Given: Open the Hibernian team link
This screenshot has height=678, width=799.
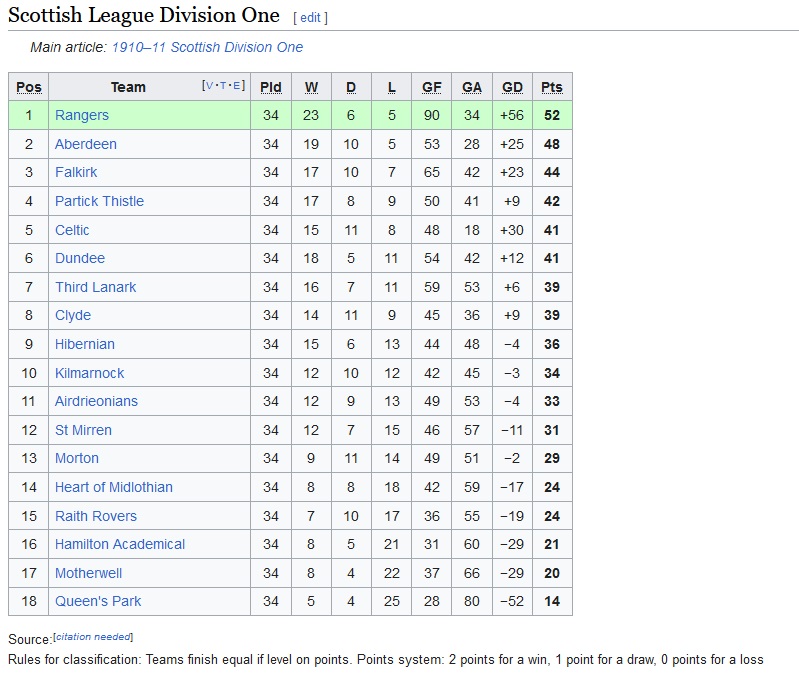Looking at the screenshot, I should (85, 344).
